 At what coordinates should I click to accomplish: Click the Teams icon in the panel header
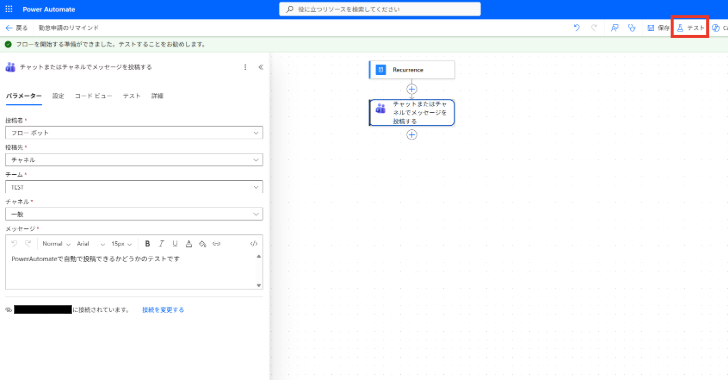(x=10, y=67)
